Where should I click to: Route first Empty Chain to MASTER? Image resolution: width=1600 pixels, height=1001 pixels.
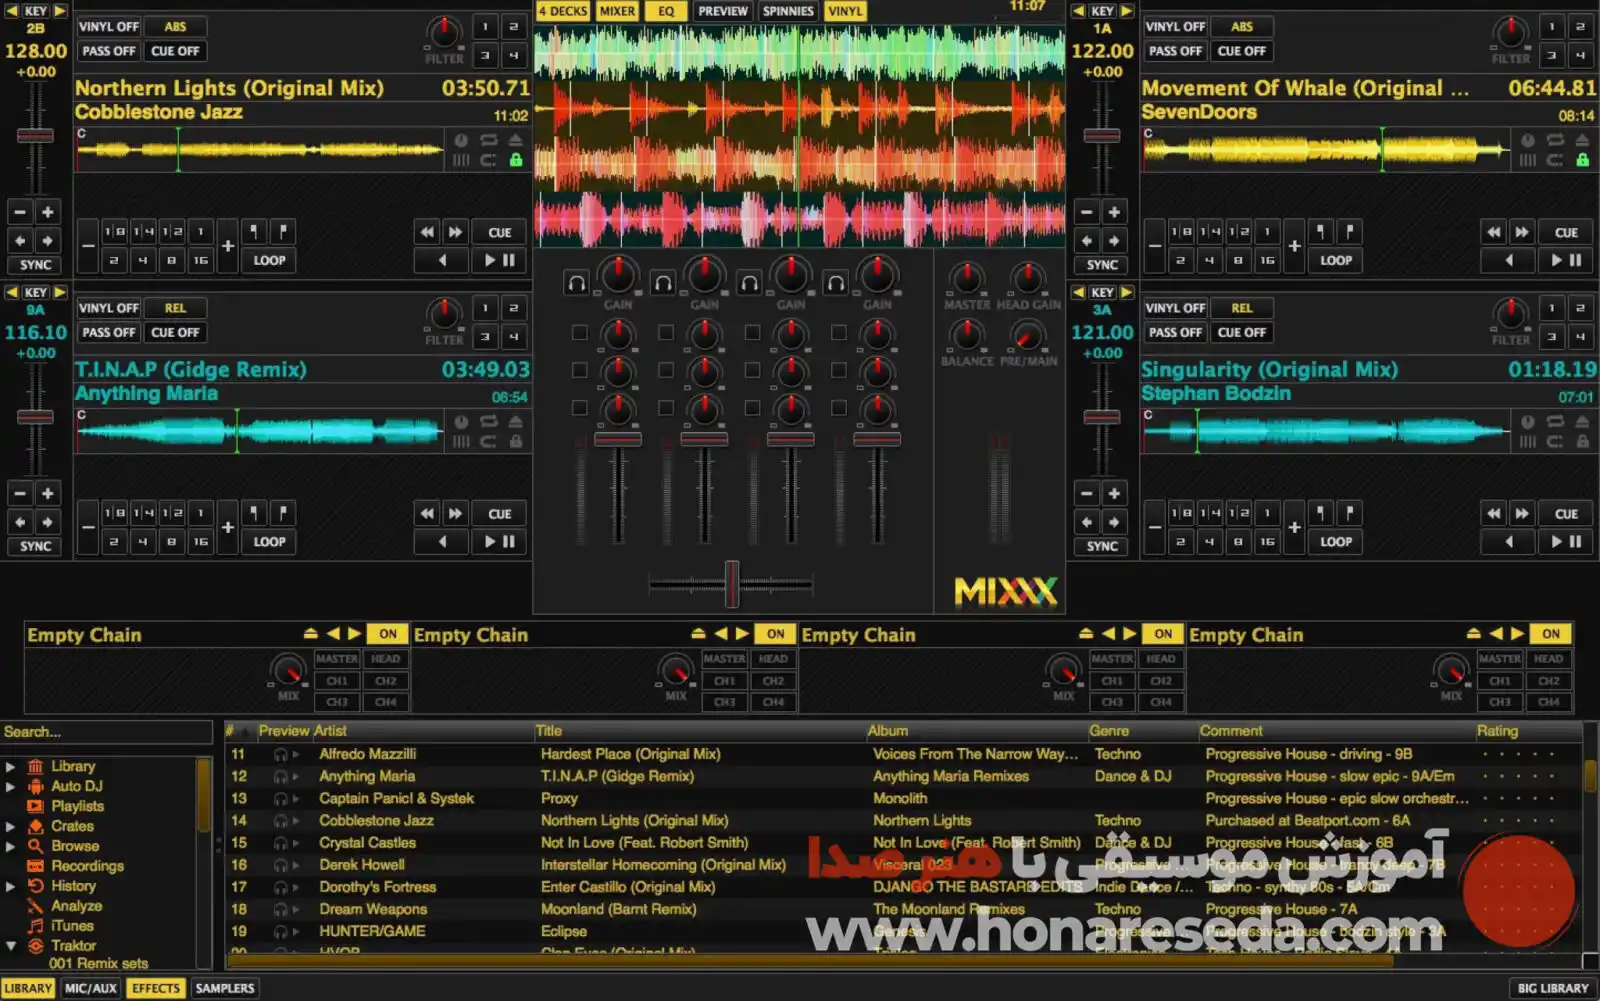tap(337, 659)
